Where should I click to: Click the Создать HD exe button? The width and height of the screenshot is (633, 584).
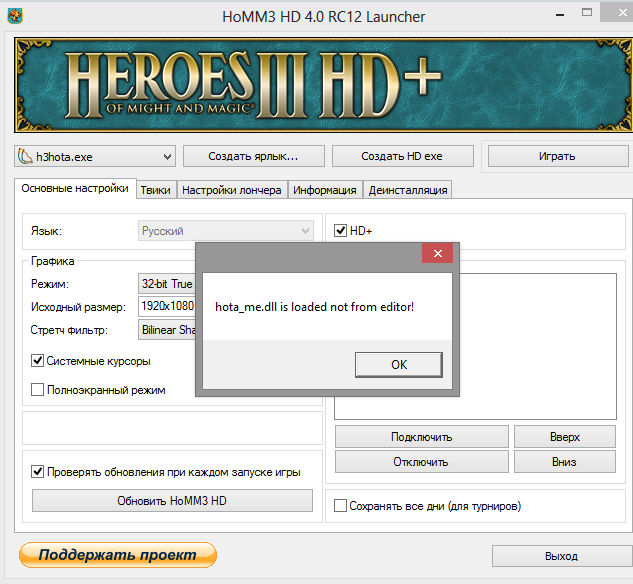coord(402,156)
